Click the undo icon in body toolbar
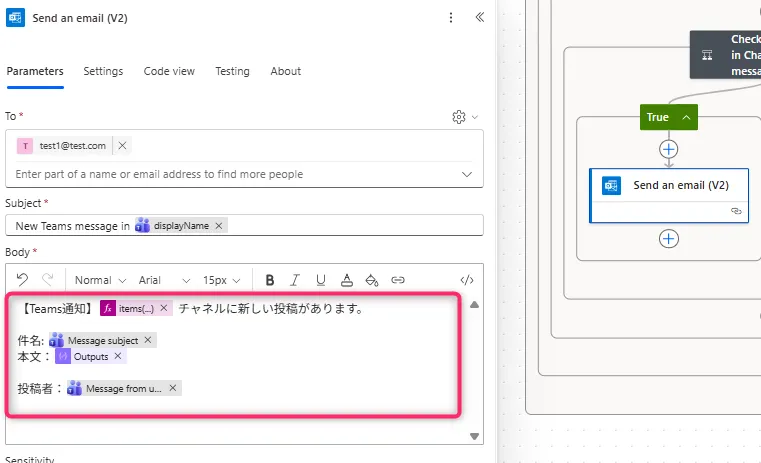 23,280
